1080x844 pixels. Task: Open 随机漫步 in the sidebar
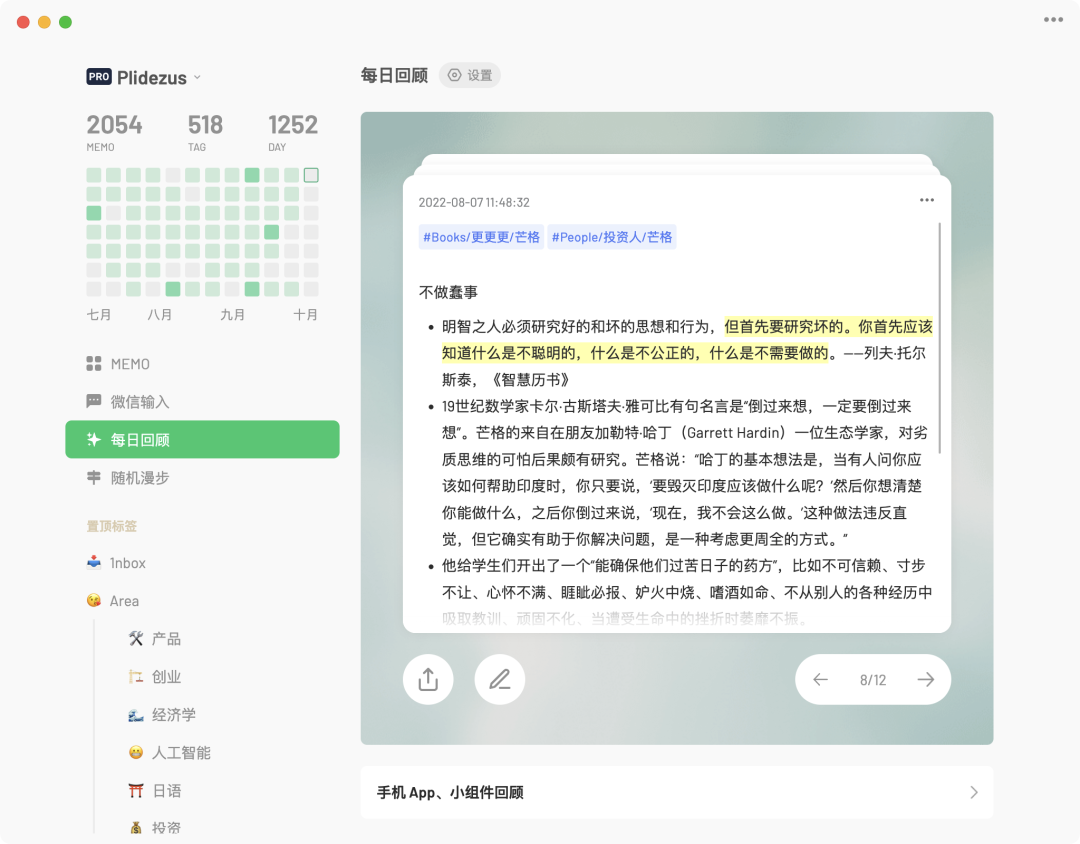point(202,477)
